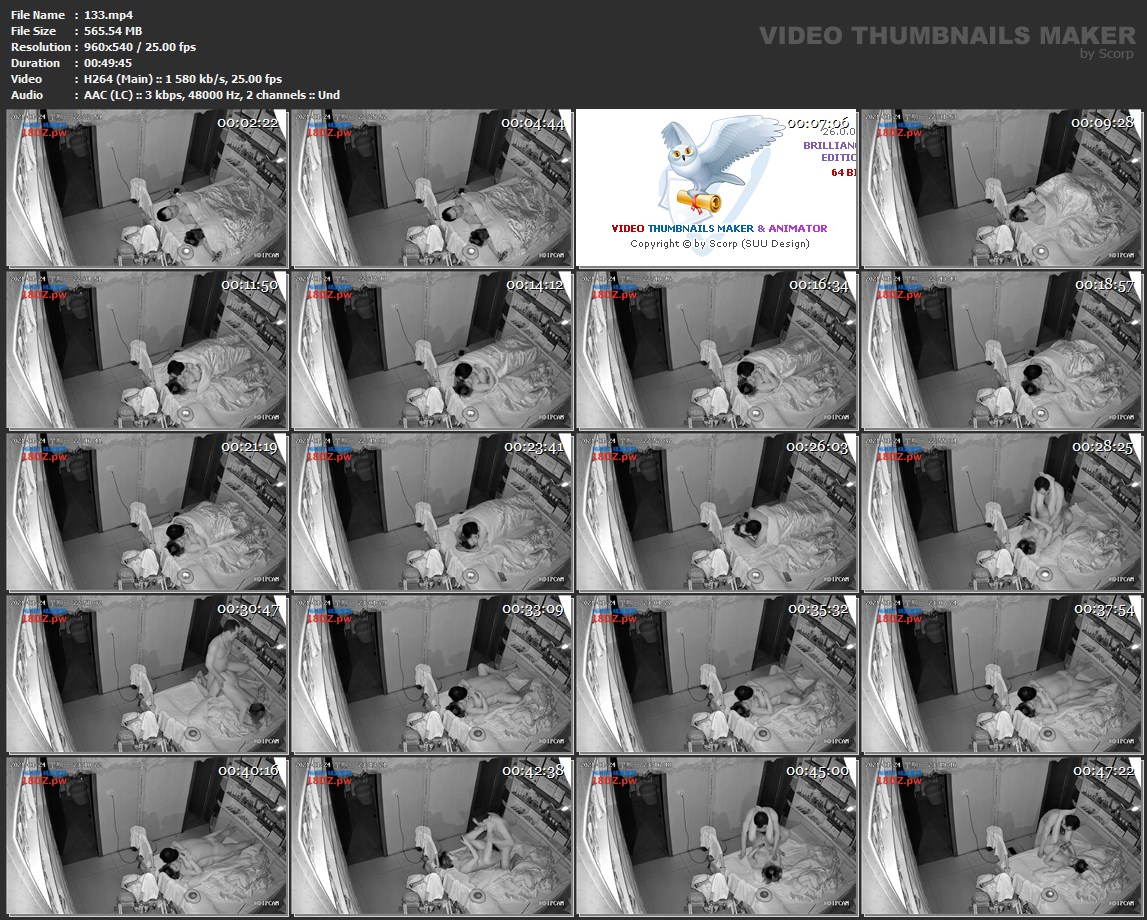Click the duration value 00:49:45
Viewport: 1147px width, 920px height.
coord(108,63)
